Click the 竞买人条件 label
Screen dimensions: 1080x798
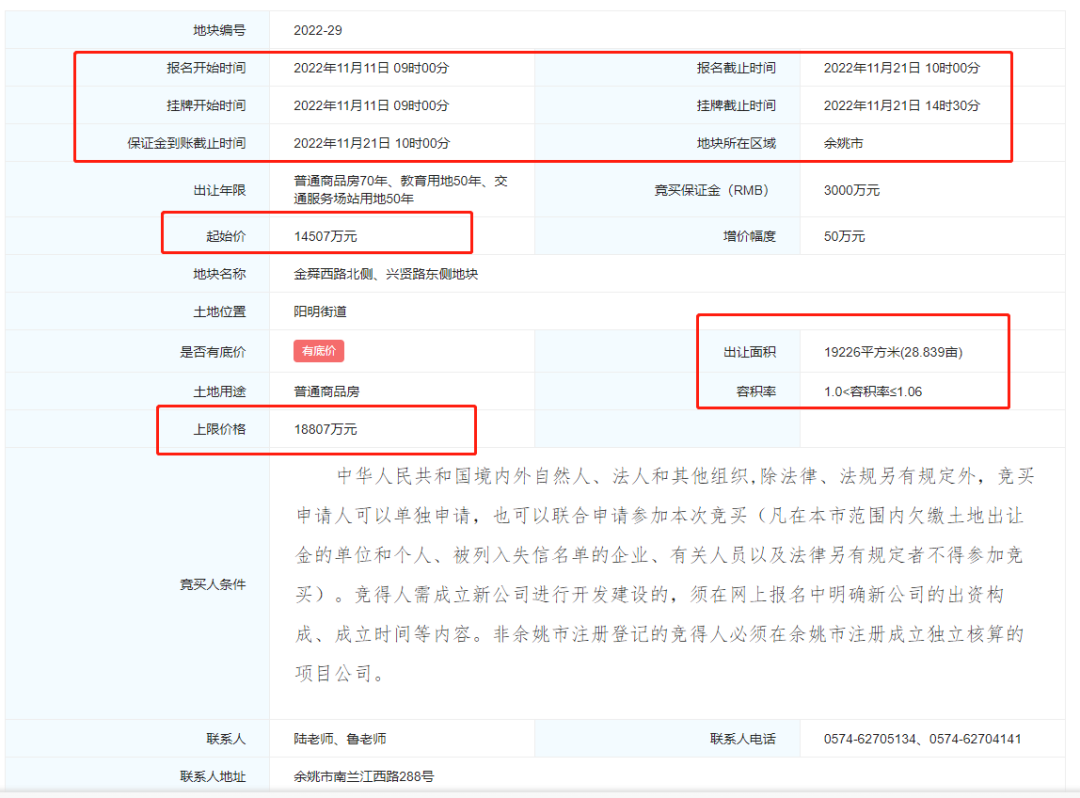213,584
